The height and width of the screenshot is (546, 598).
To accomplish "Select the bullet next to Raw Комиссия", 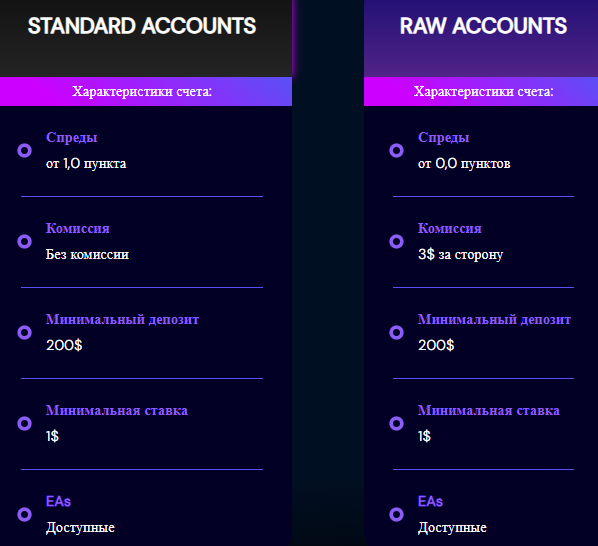I will click(396, 241).
